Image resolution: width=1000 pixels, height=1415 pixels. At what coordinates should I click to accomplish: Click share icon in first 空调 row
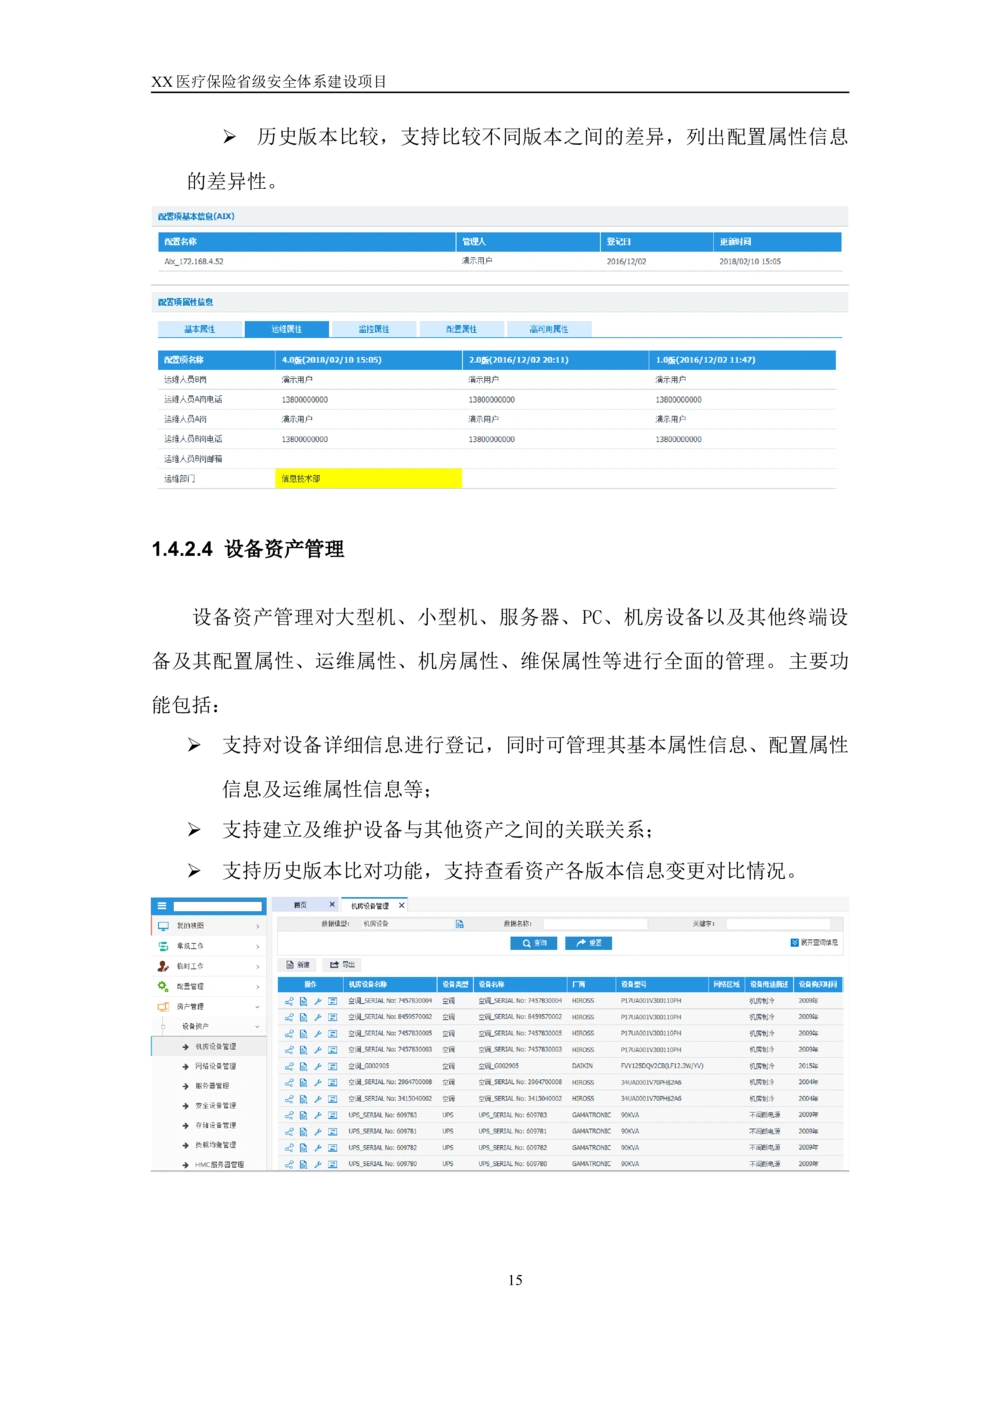[x=289, y=1001]
